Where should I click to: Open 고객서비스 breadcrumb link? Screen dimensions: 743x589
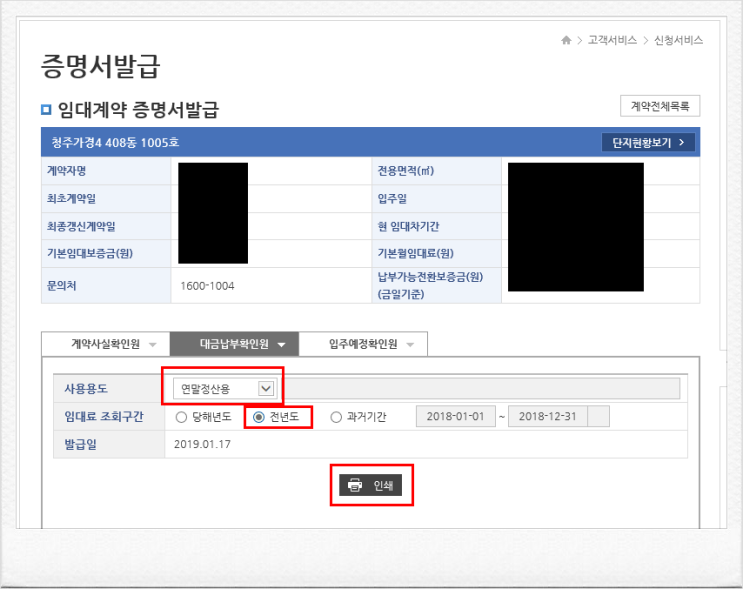[x=612, y=40]
